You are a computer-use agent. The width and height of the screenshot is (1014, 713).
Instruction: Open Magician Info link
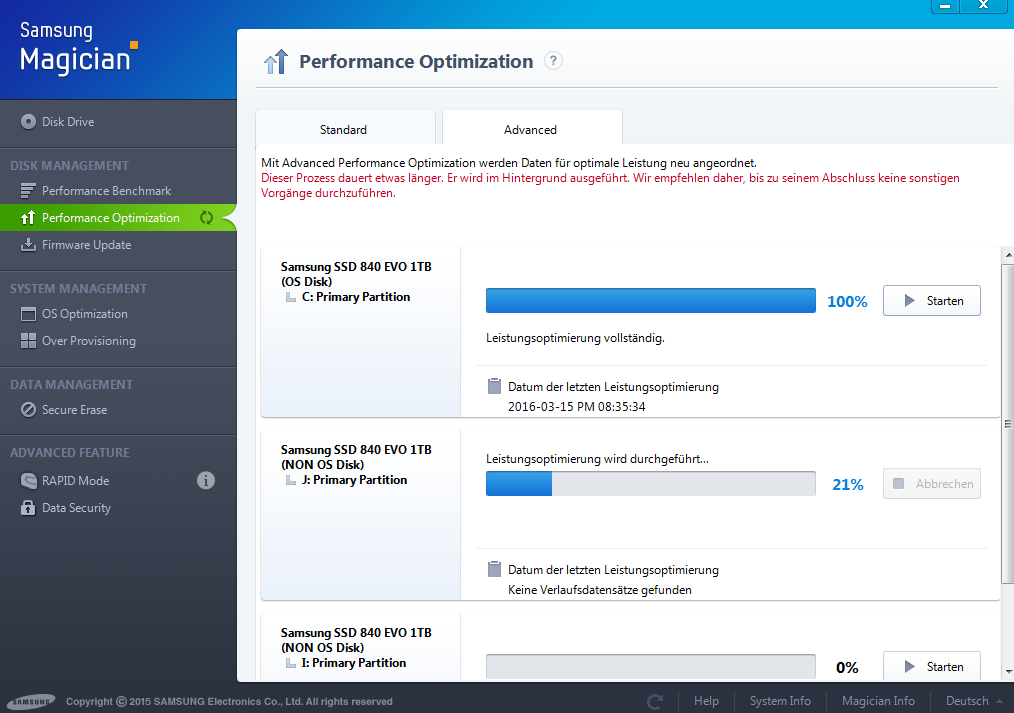tap(878, 701)
